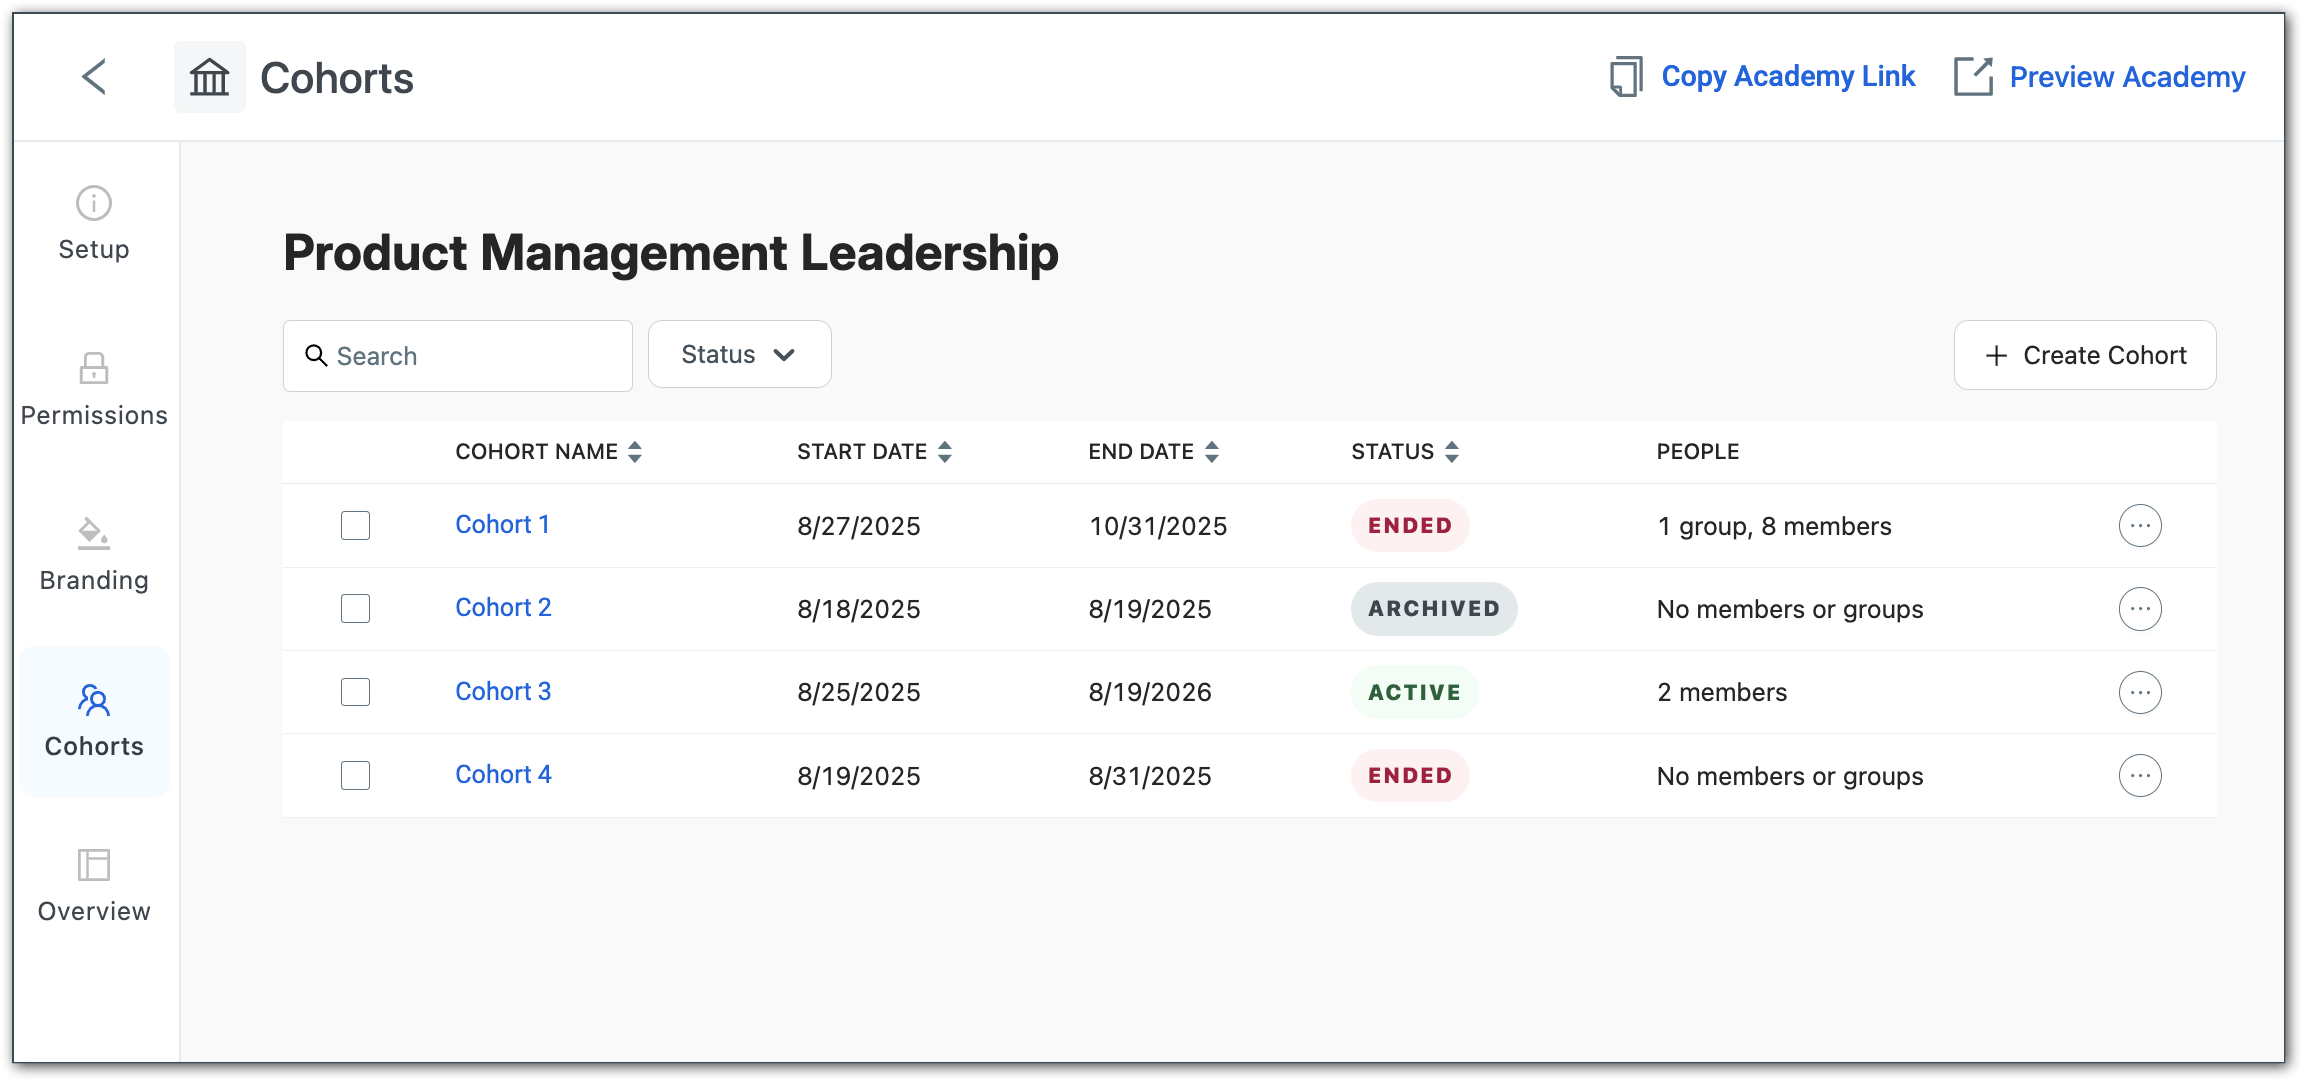
Task: Open the more options menu for Cohort 3
Action: tap(2139, 692)
